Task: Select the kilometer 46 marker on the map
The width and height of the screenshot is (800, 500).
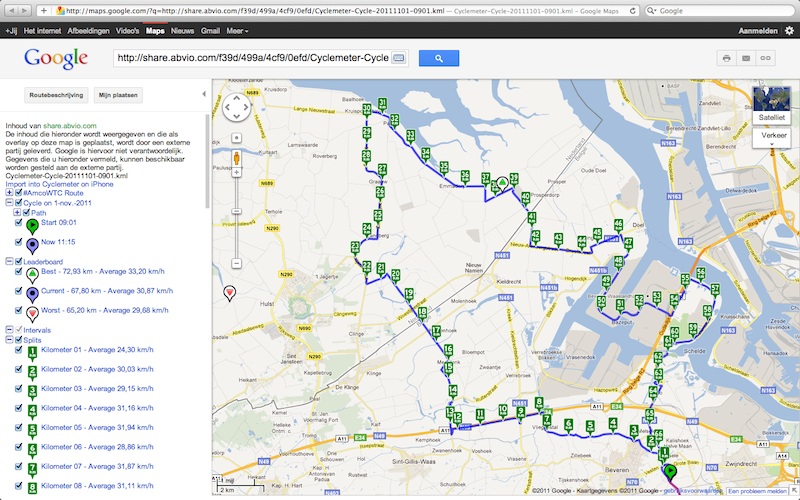Action: pos(618,225)
